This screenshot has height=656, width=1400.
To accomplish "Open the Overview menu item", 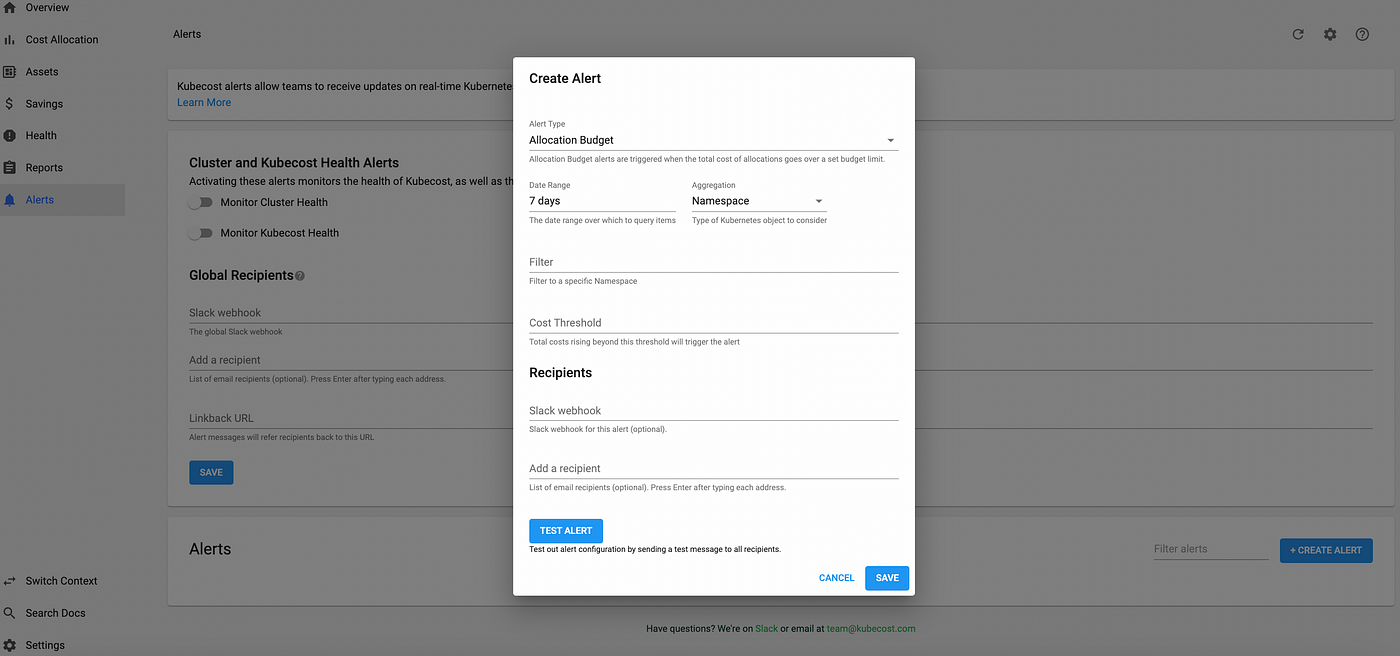I will coord(47,7).
